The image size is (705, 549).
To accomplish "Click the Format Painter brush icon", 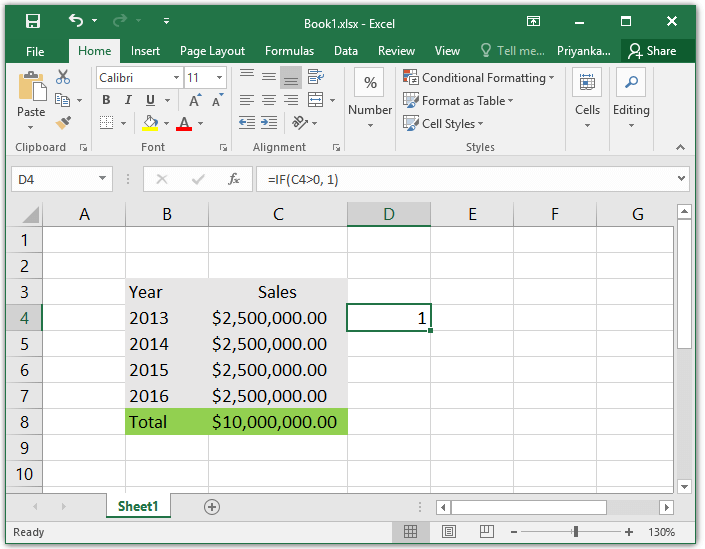I will [63, 123].
